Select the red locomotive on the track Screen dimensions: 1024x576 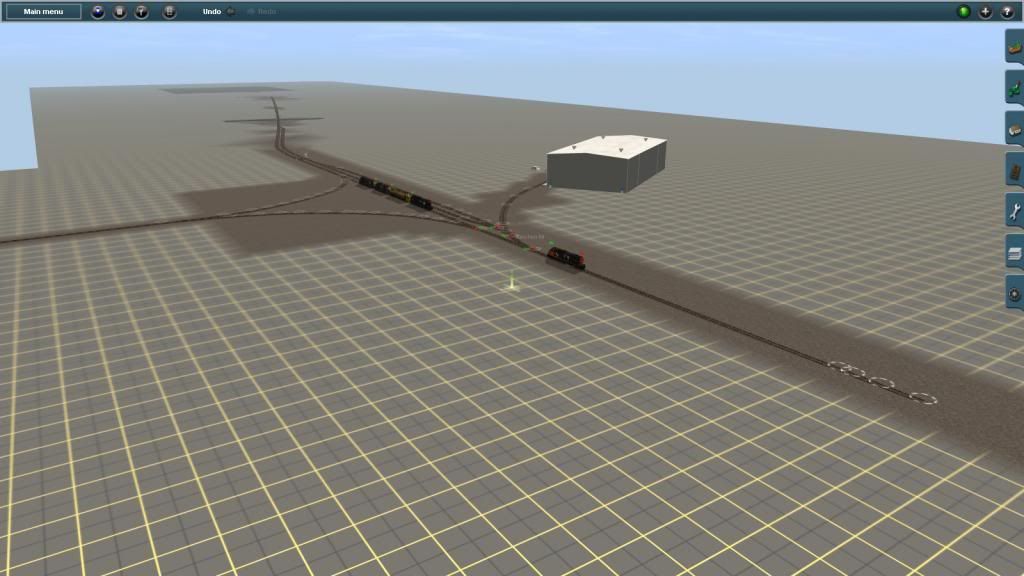pos(566,258)
